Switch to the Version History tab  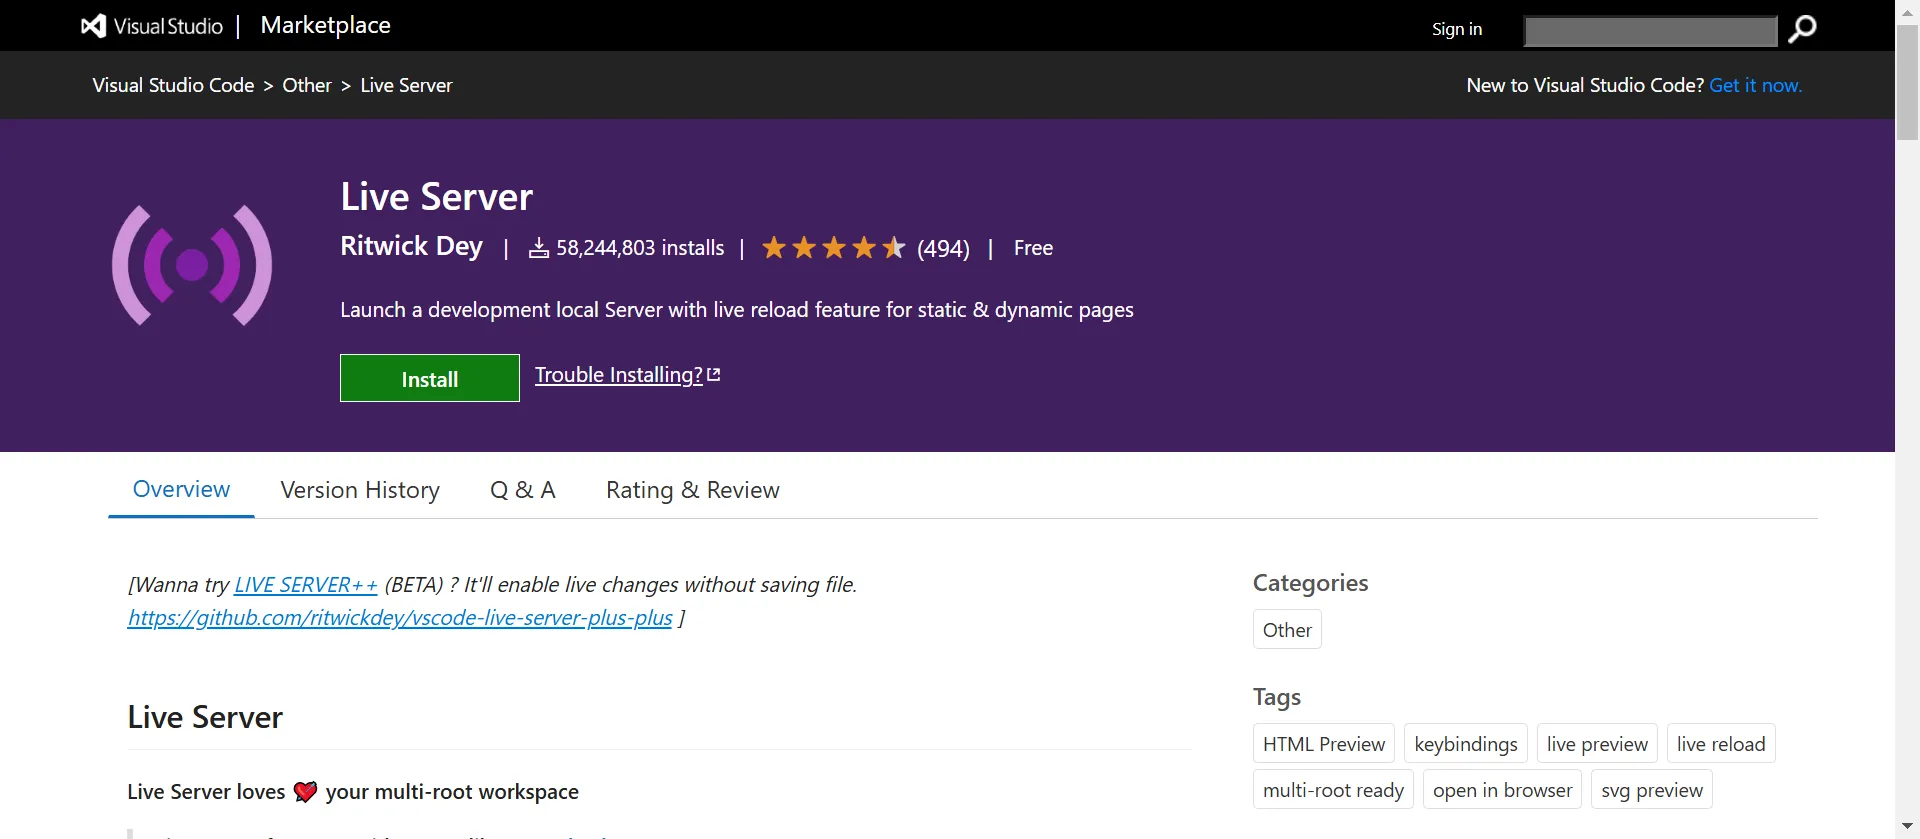coord(360,490)
